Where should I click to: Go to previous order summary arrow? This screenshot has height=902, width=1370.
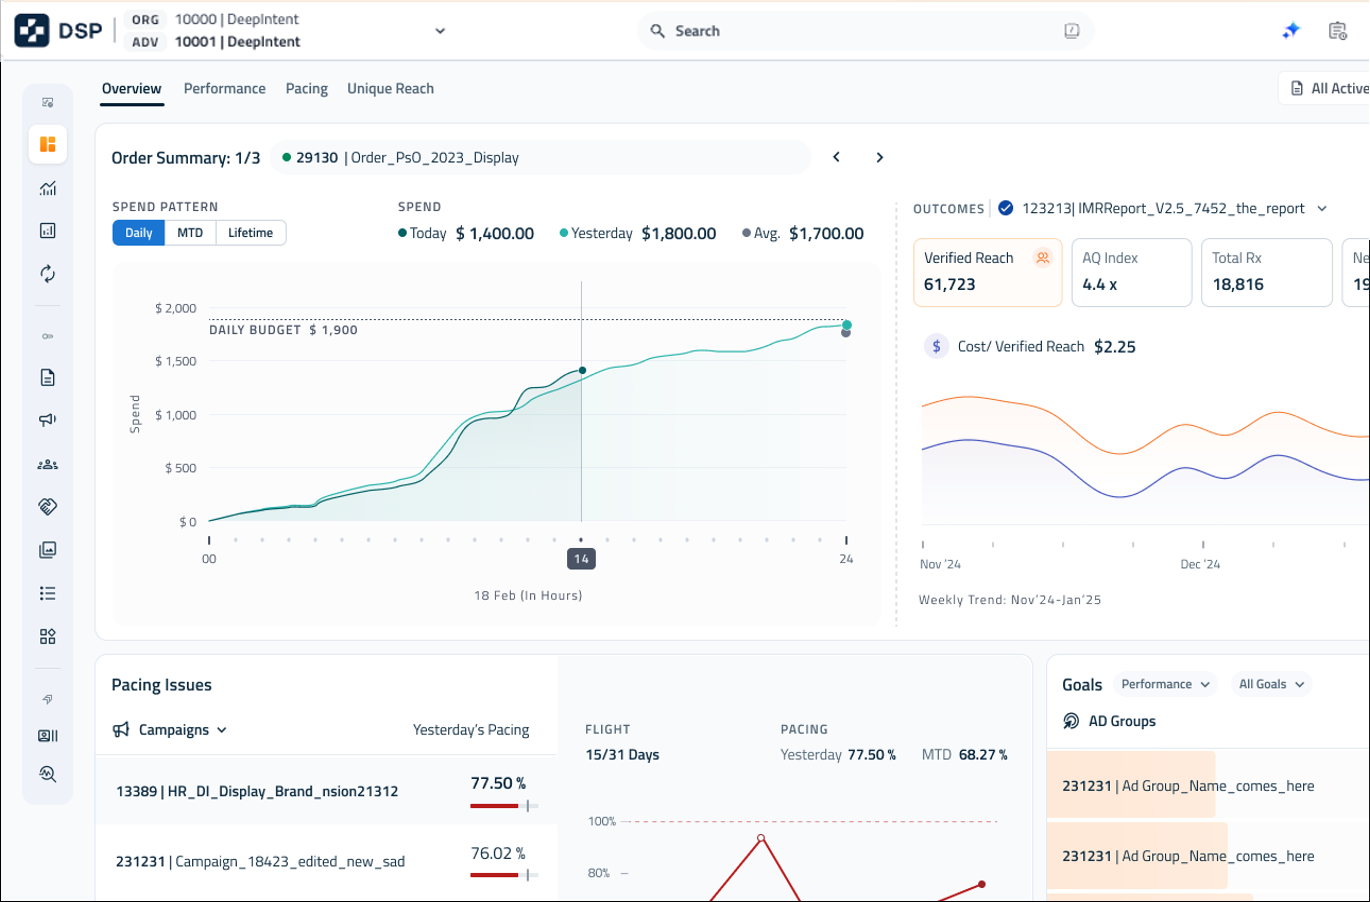pos(837,157)
